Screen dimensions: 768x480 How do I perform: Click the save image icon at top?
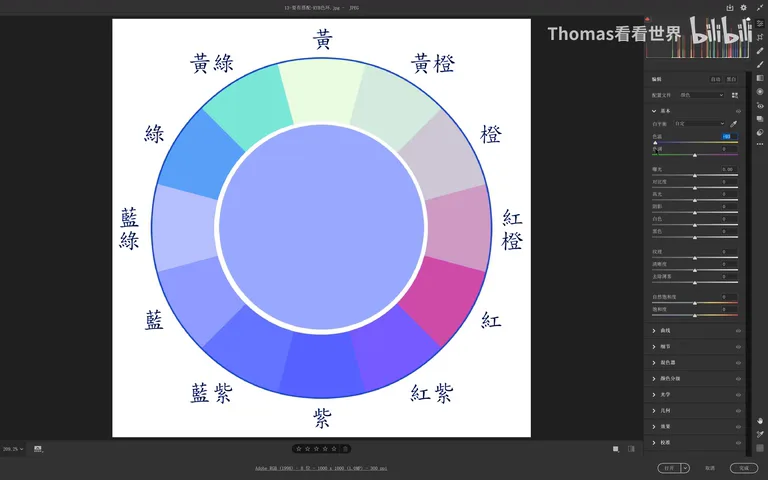click(730, 7)
